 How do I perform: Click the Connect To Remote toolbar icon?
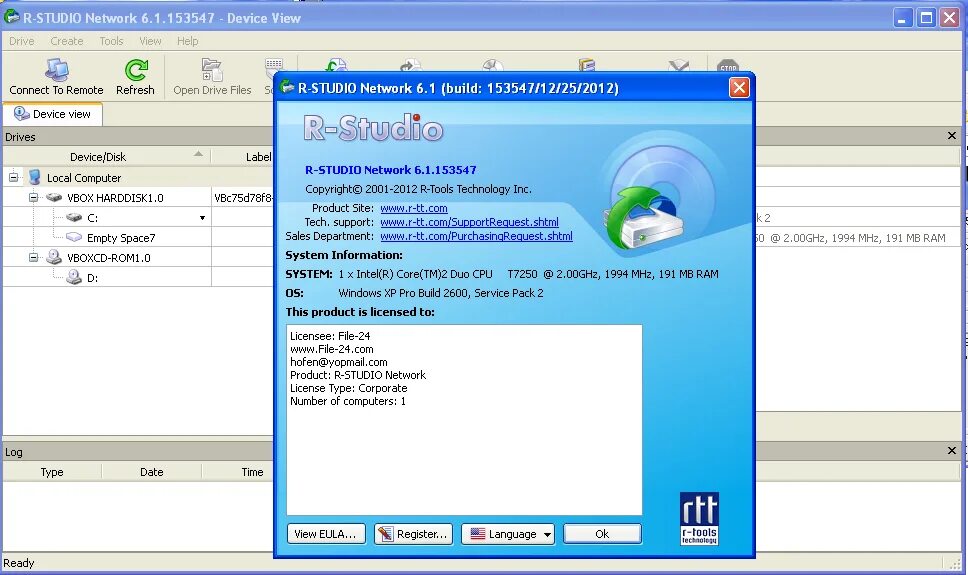tap(57, 70)
